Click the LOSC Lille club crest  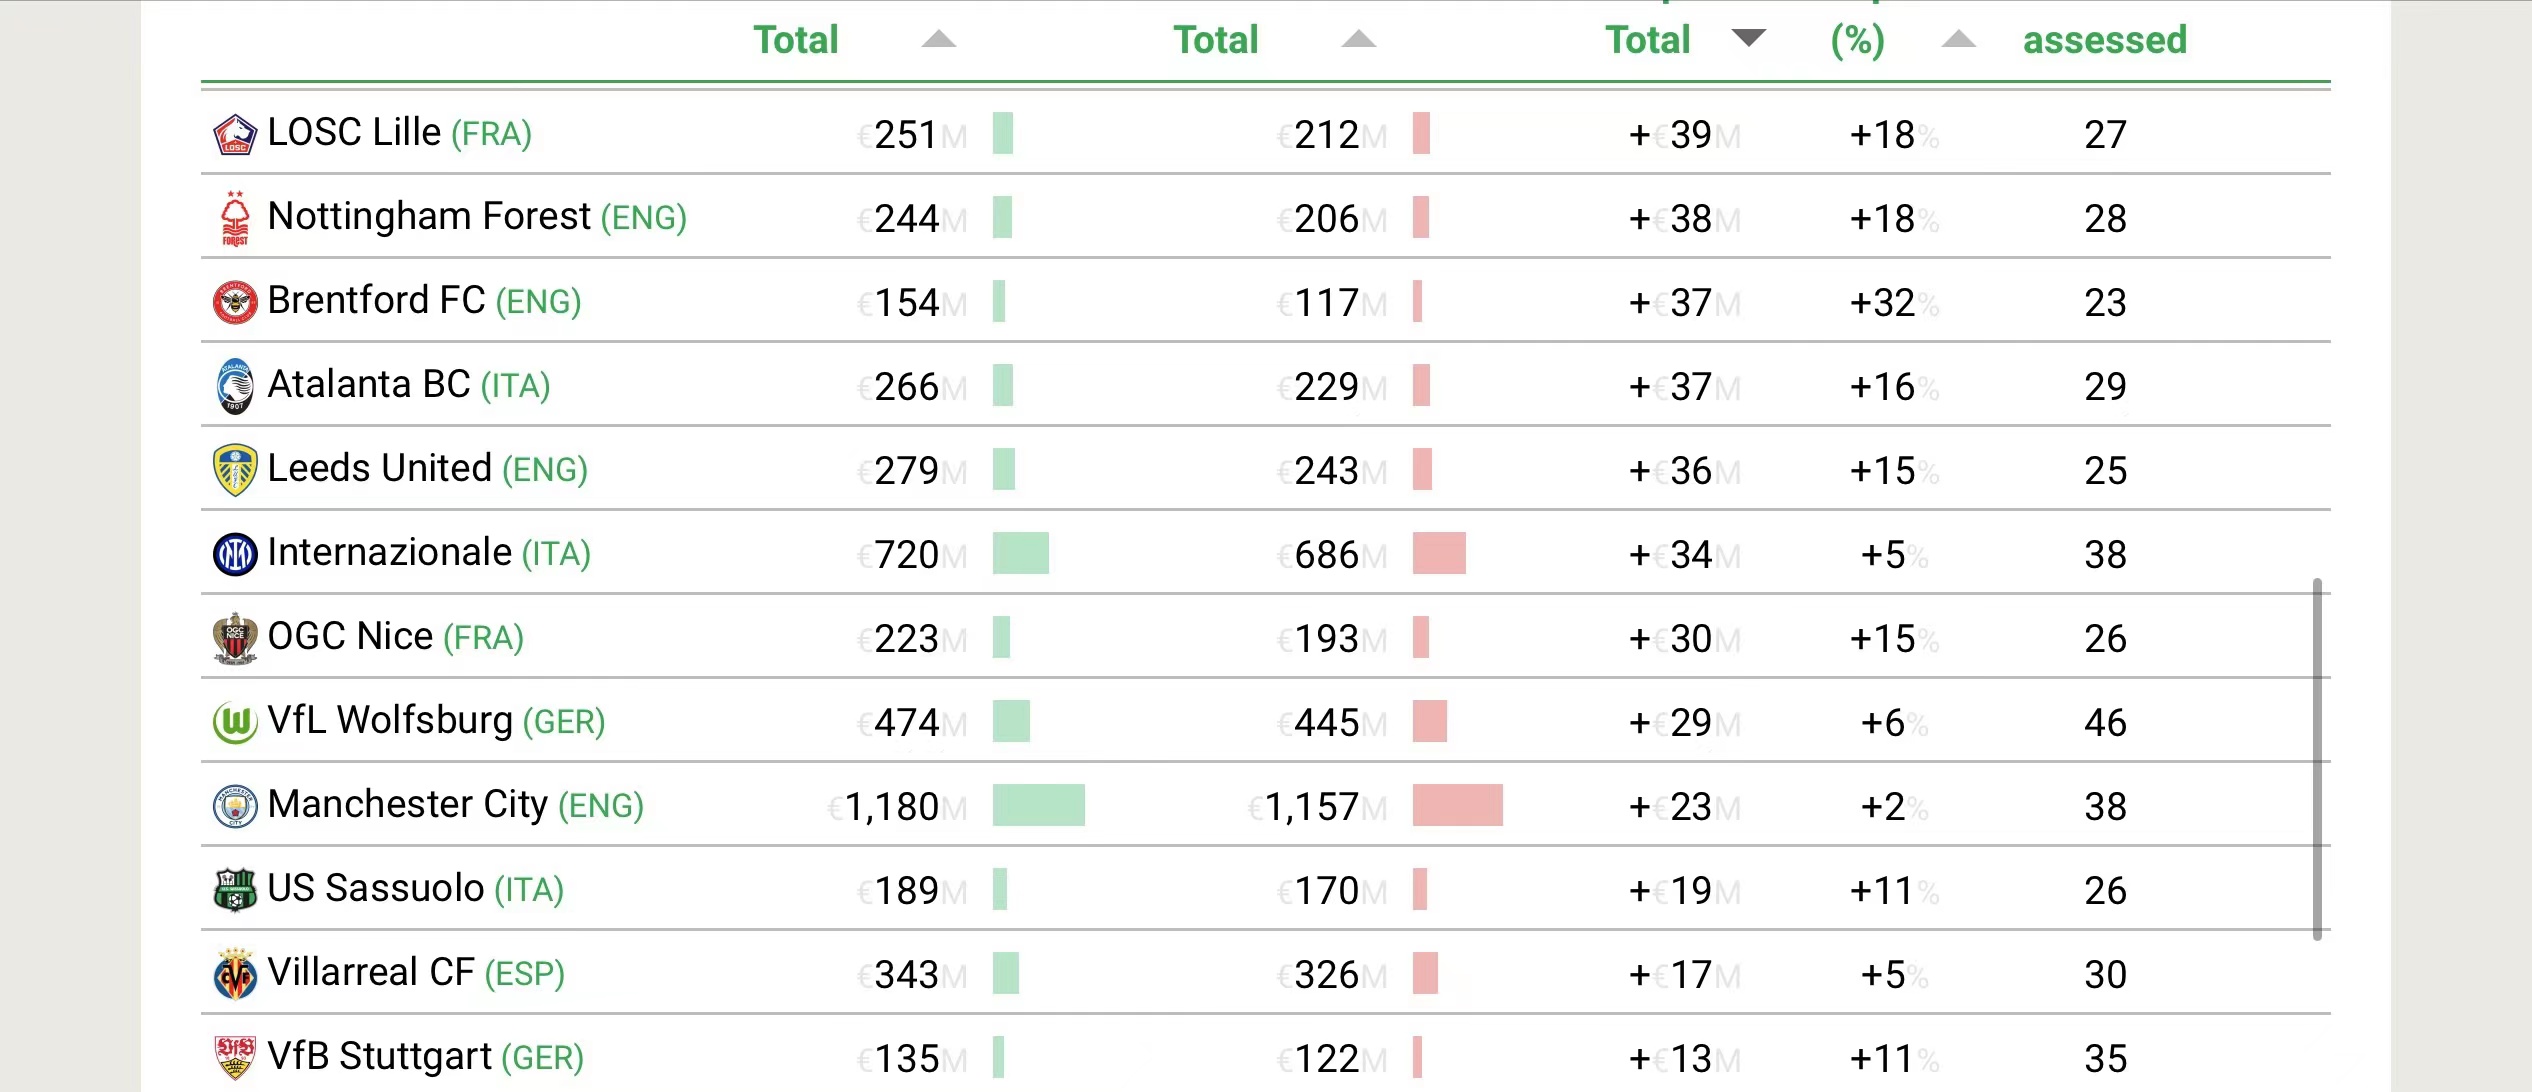tap(235, 135)
